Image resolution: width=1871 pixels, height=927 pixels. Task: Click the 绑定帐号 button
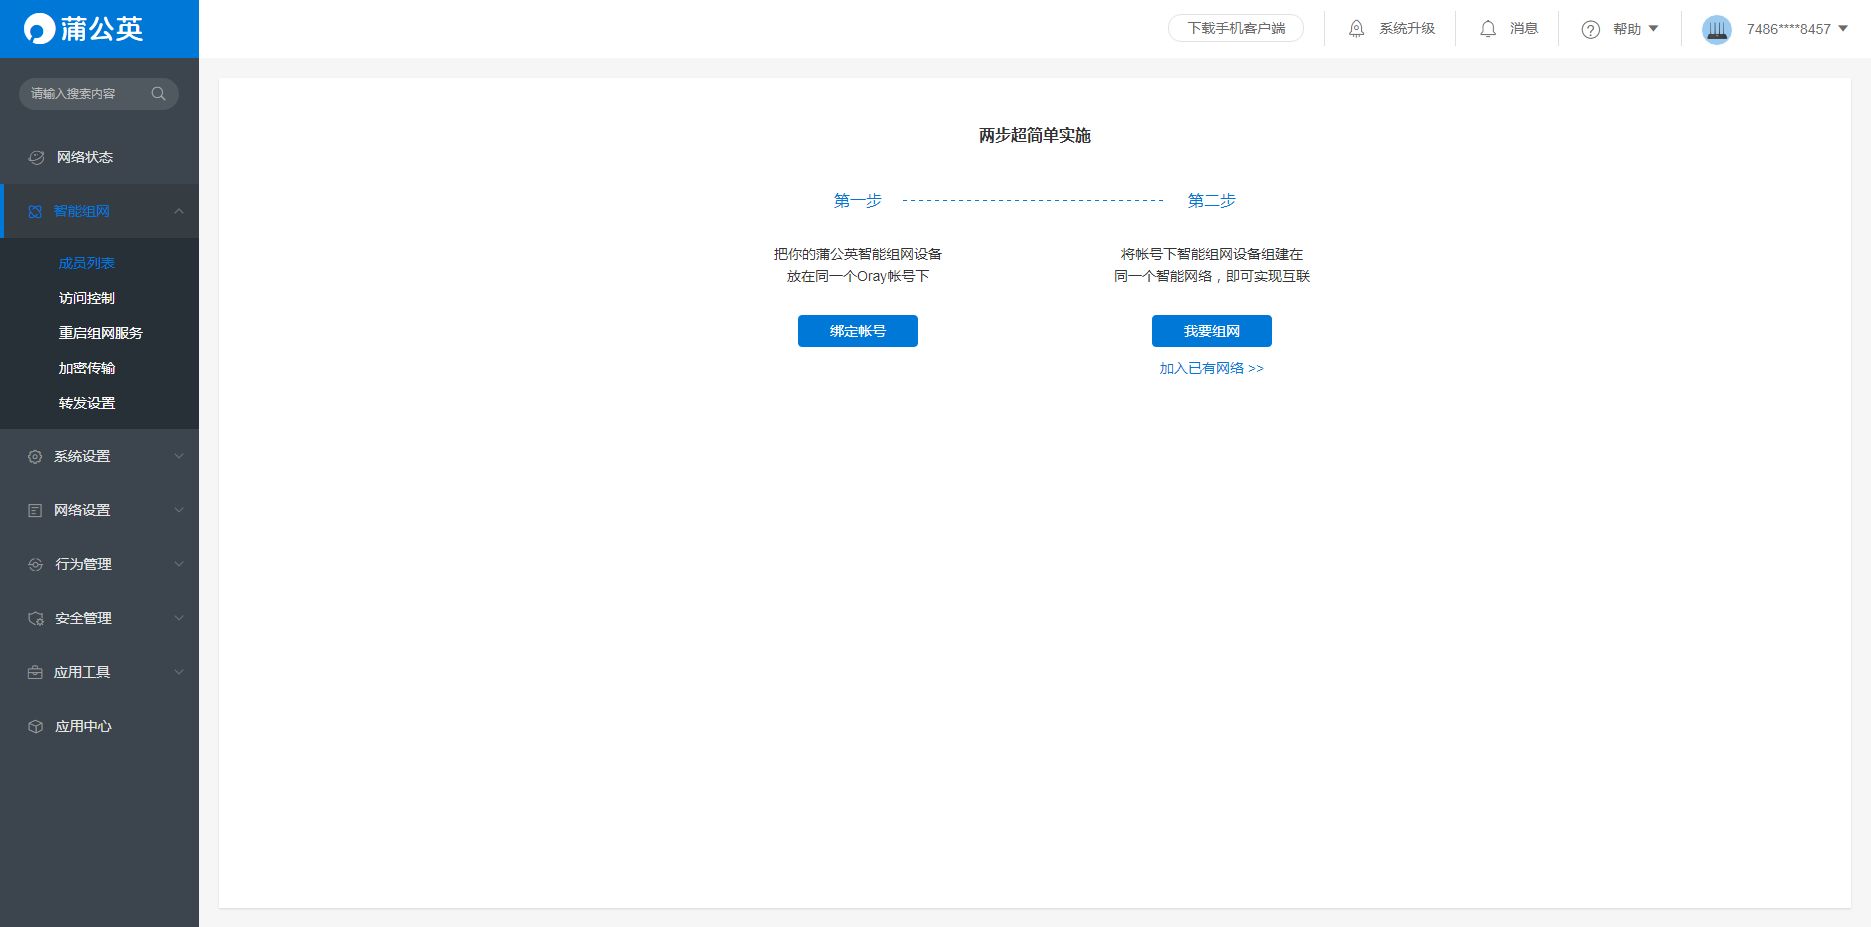858,331
